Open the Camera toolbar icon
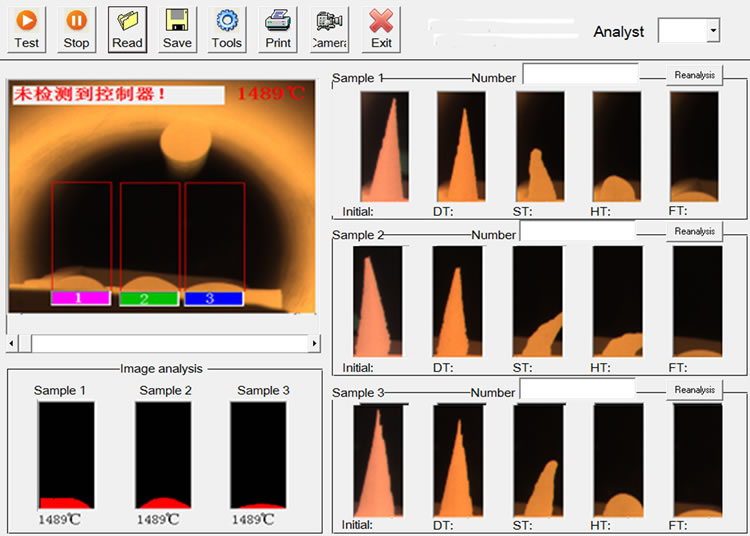The width and height of the screenshot is (750, 536). 329,29
